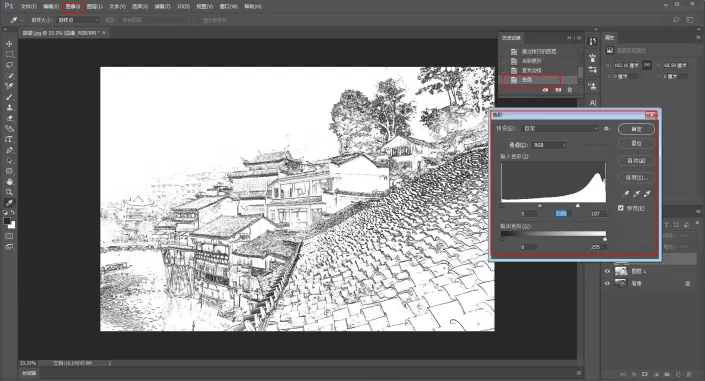Viewport: 705px width, 381px height.
Task: Open Options button in Levels dialog
Action: 636,178
